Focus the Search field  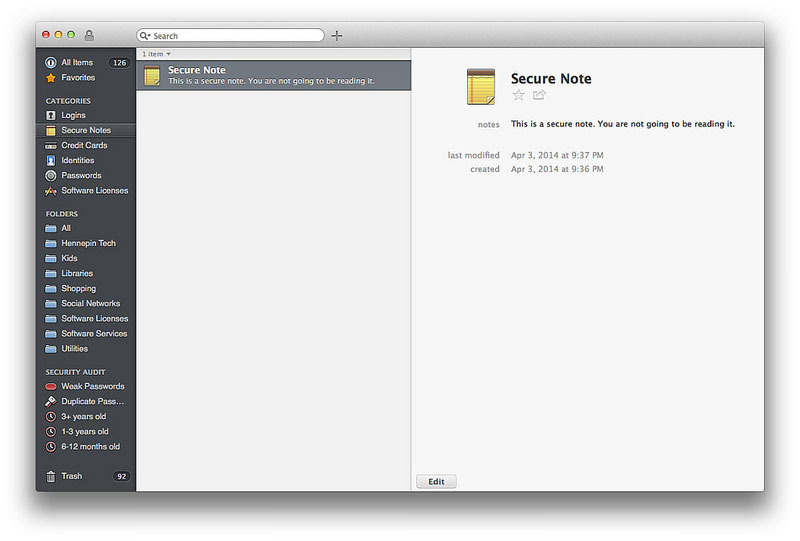pyautogui.click(x=230, y=35)
